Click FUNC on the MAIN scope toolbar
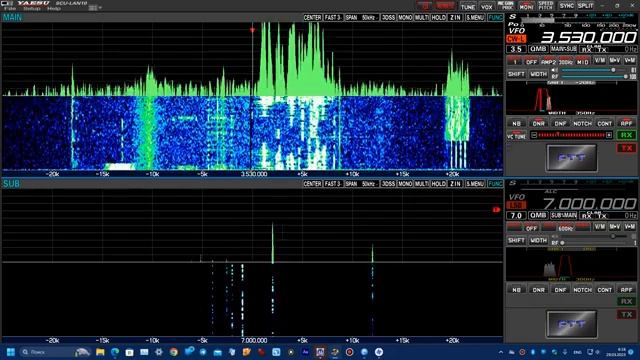This screenshot has width=640, height=360. tap(495, 18)
